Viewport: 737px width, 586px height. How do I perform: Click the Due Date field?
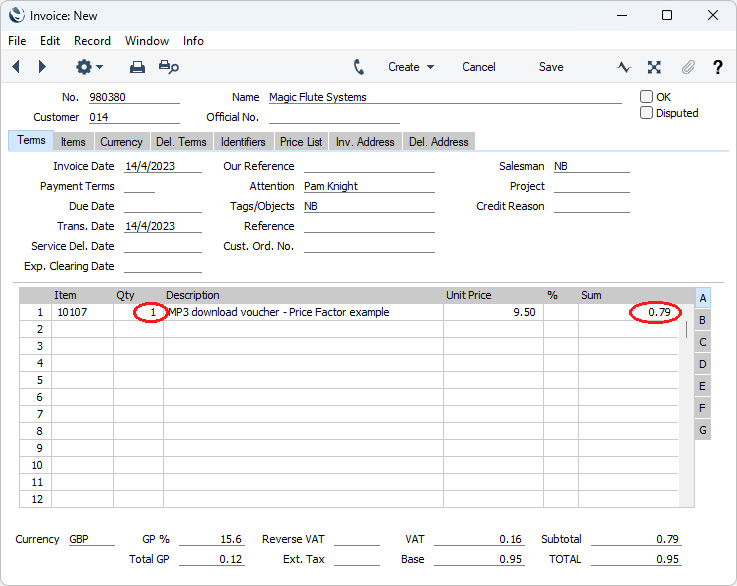(x=163, y=206)
